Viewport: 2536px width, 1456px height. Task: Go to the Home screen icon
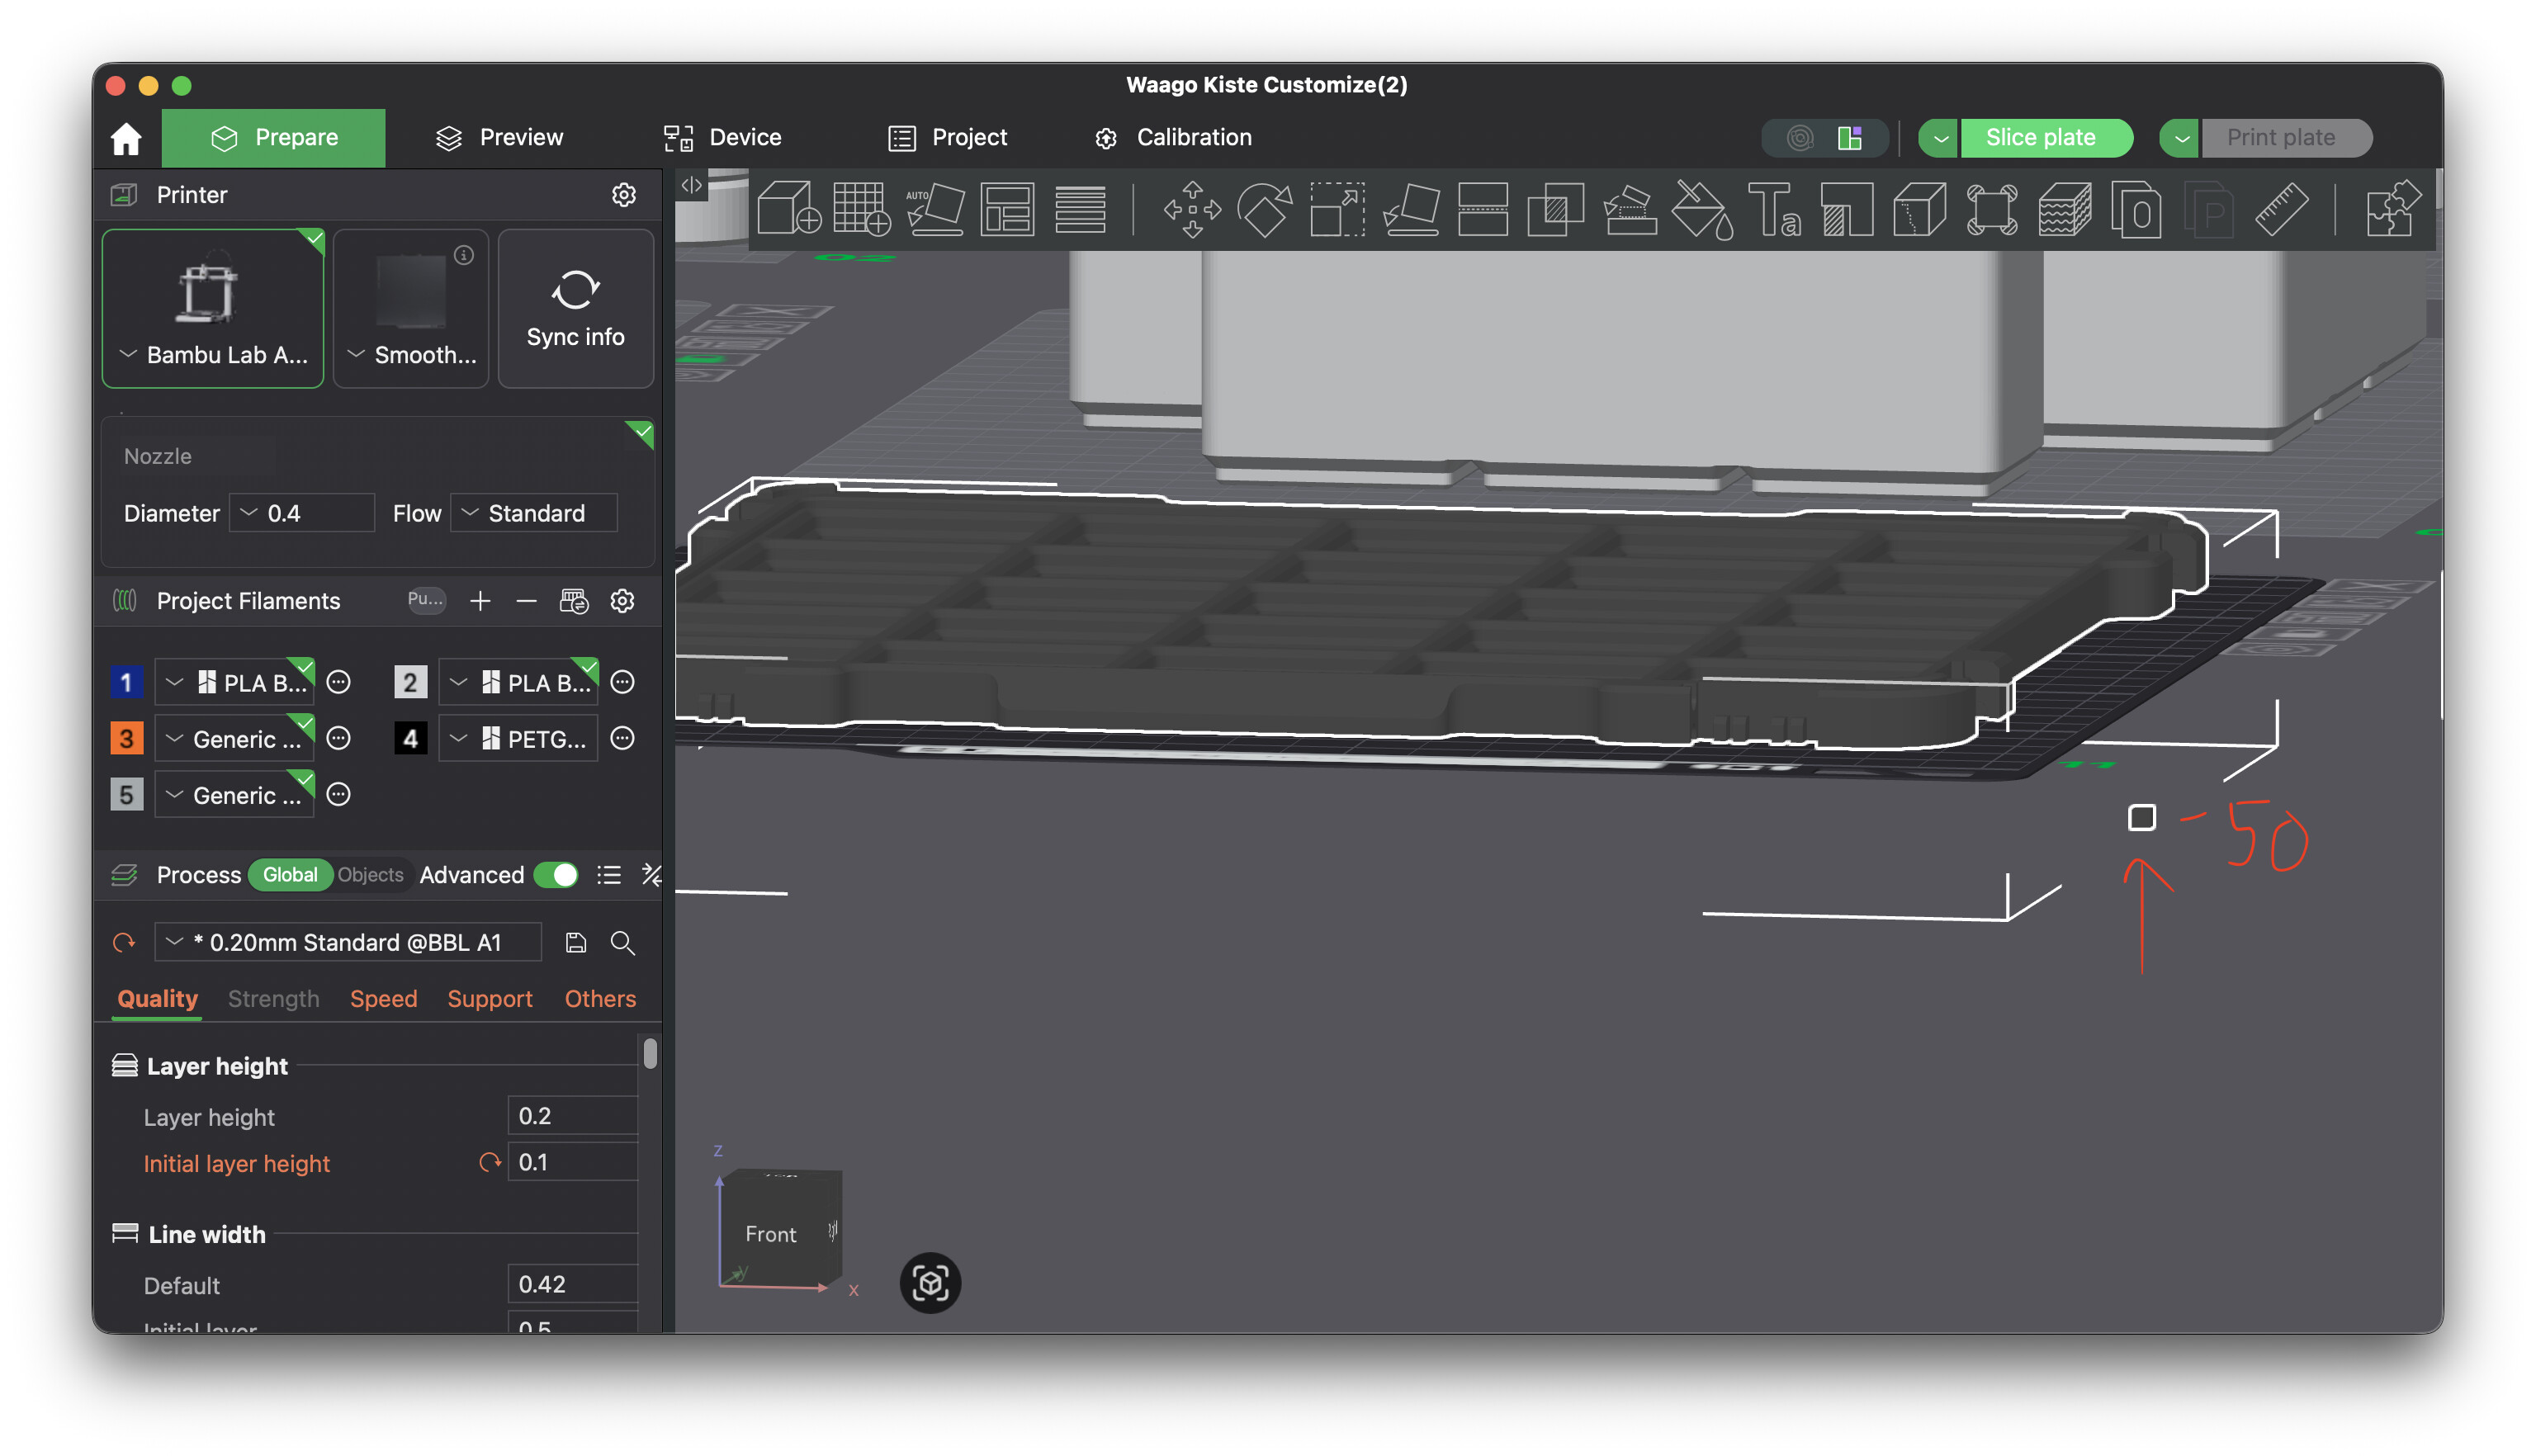tap(126, 138)
